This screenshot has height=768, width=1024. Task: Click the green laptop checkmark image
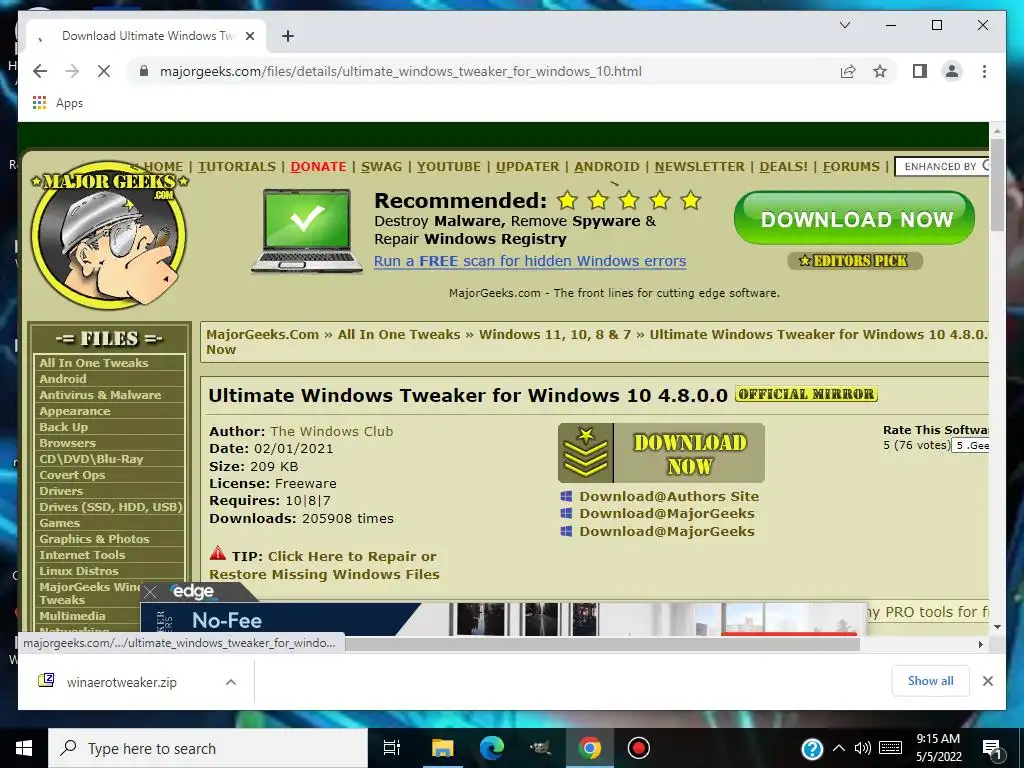pos(307,231)
